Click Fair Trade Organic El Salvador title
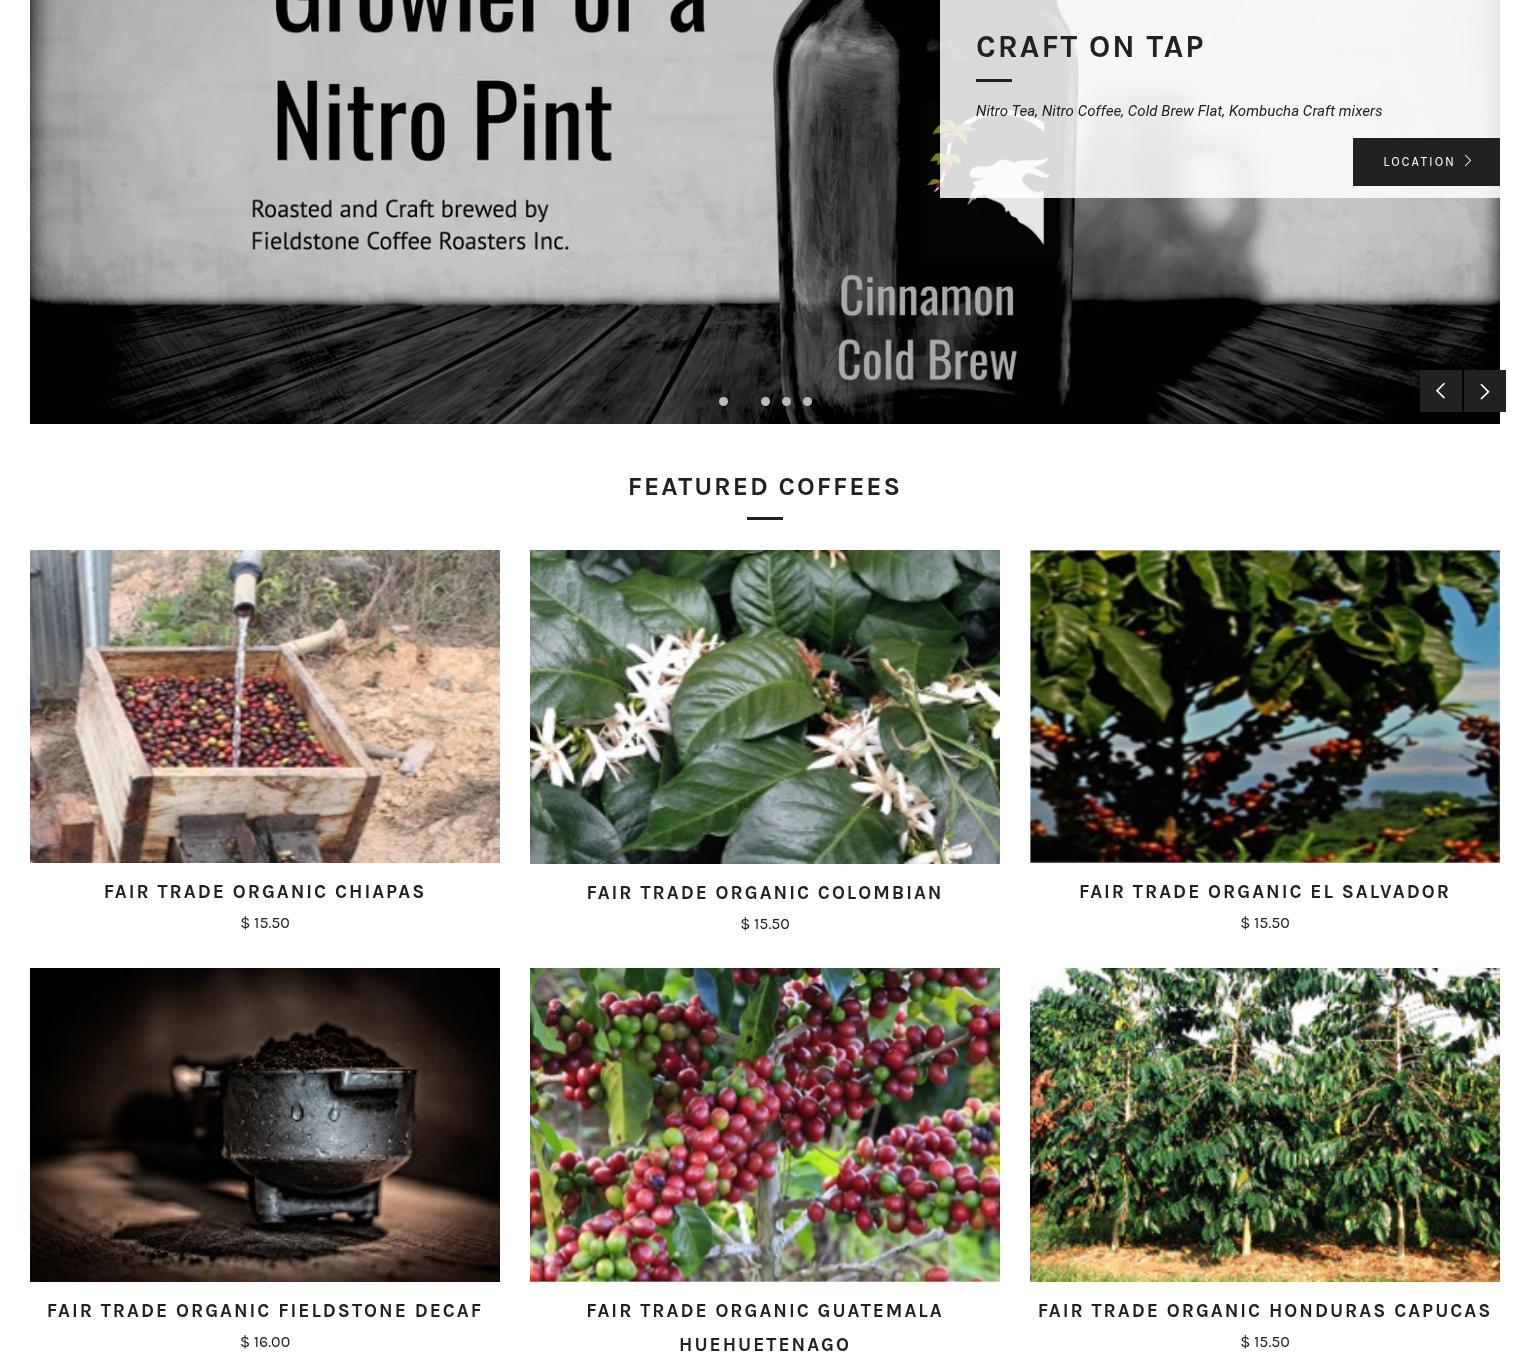The height and width of the screenshot is (1363, 1530). [x=1265, y=892]
